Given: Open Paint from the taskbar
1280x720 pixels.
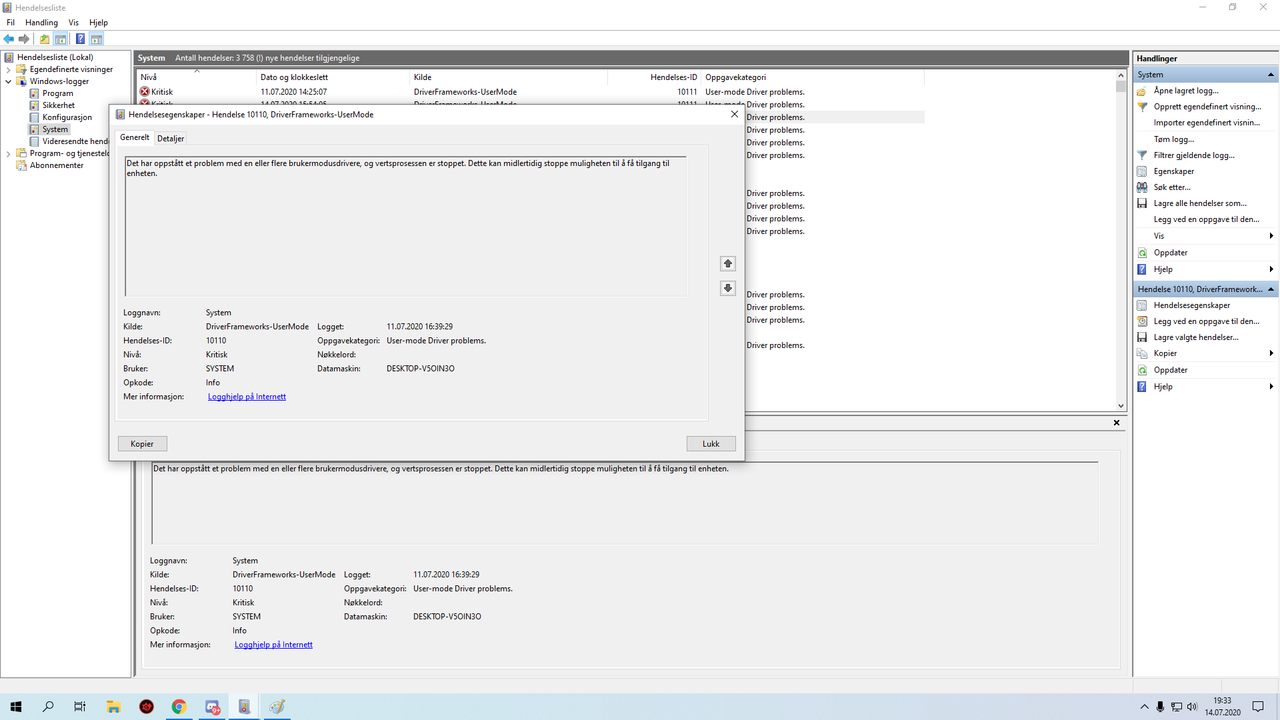Looking at the screenshot, I should click(x=277, y=706).
